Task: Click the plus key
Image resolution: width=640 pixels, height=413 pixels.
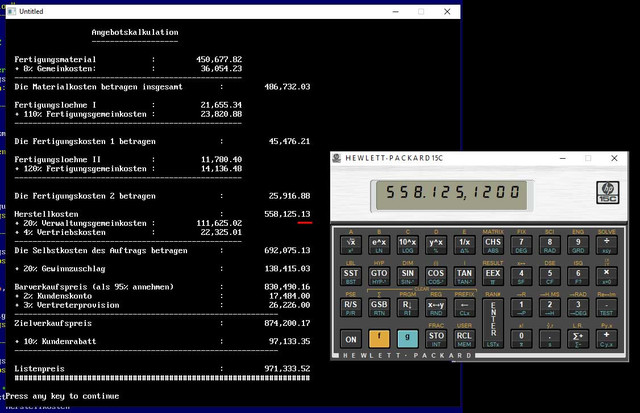Action: (607, 339)
